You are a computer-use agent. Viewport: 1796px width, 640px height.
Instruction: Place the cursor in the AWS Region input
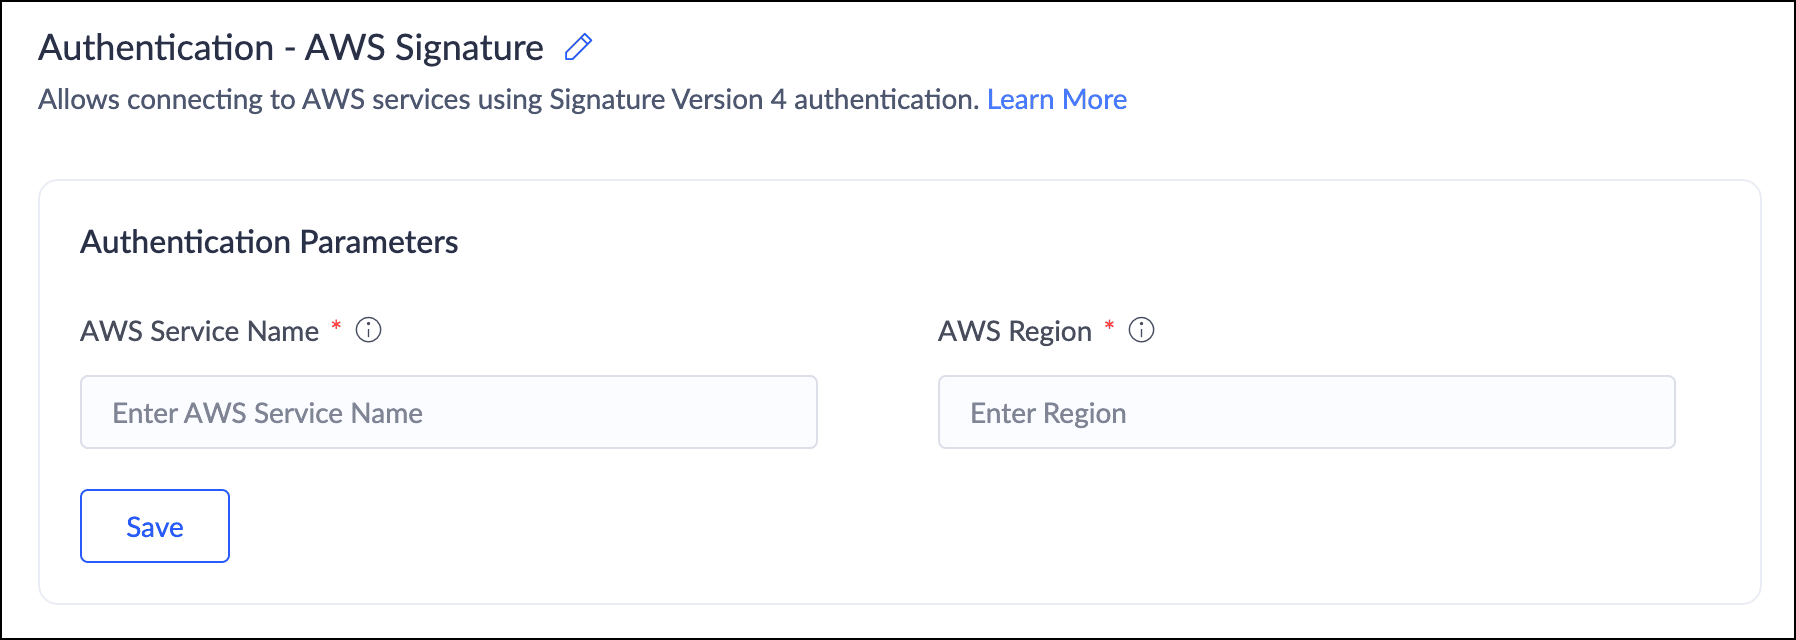click(x=1306, y=412)
